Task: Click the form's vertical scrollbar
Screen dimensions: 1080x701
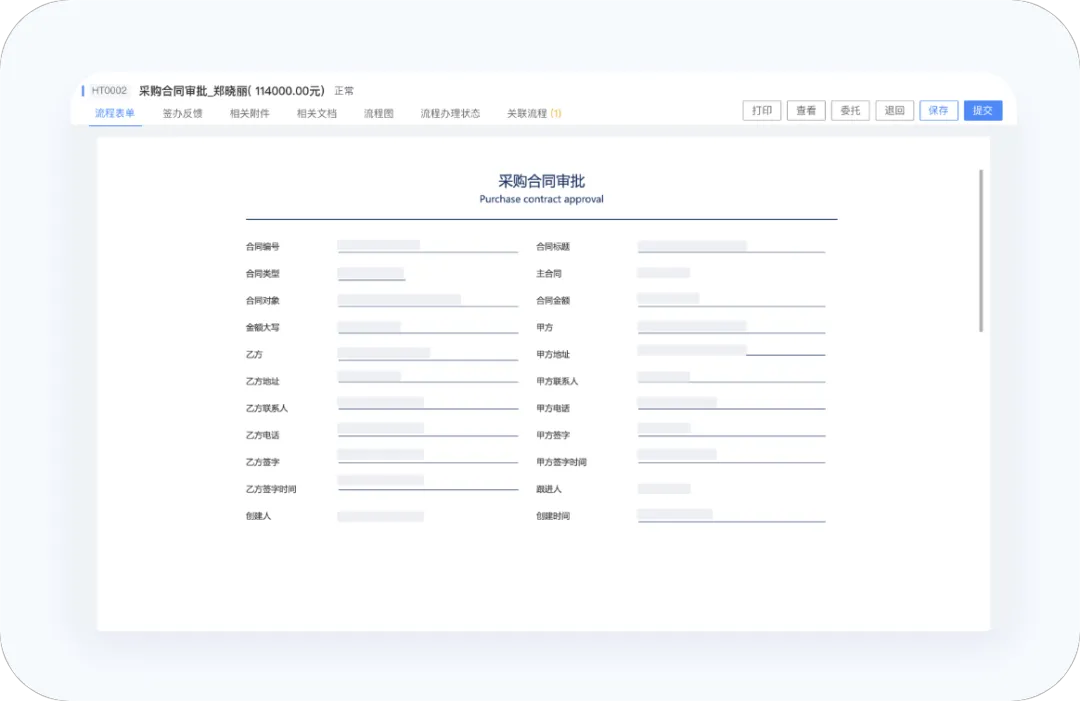Action: (x=981, y=250)
